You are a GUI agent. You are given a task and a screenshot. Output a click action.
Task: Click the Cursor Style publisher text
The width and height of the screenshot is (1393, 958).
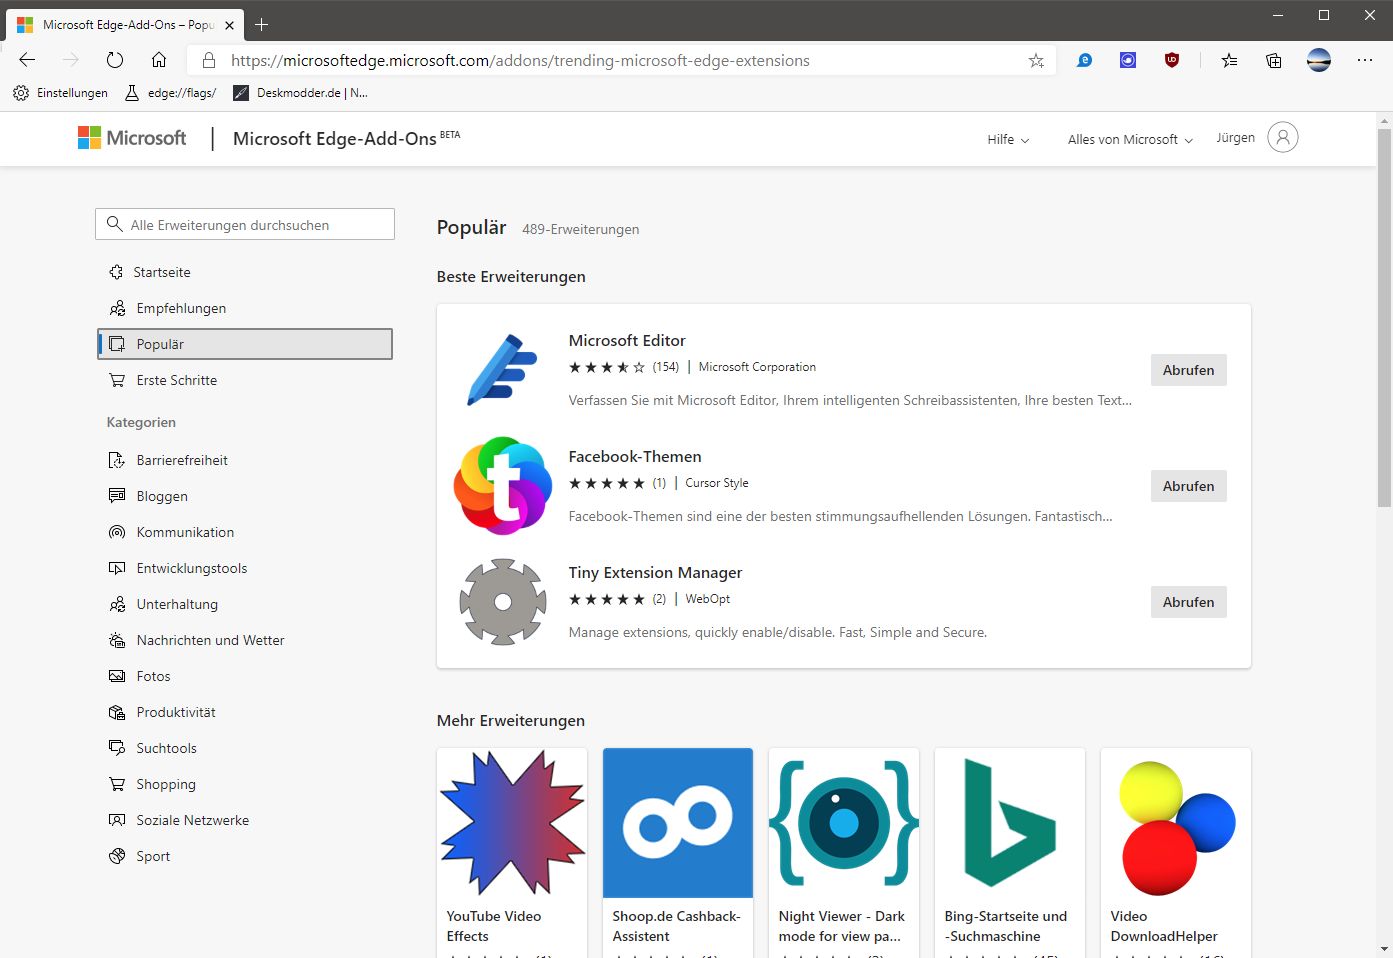tap(717, 483)
